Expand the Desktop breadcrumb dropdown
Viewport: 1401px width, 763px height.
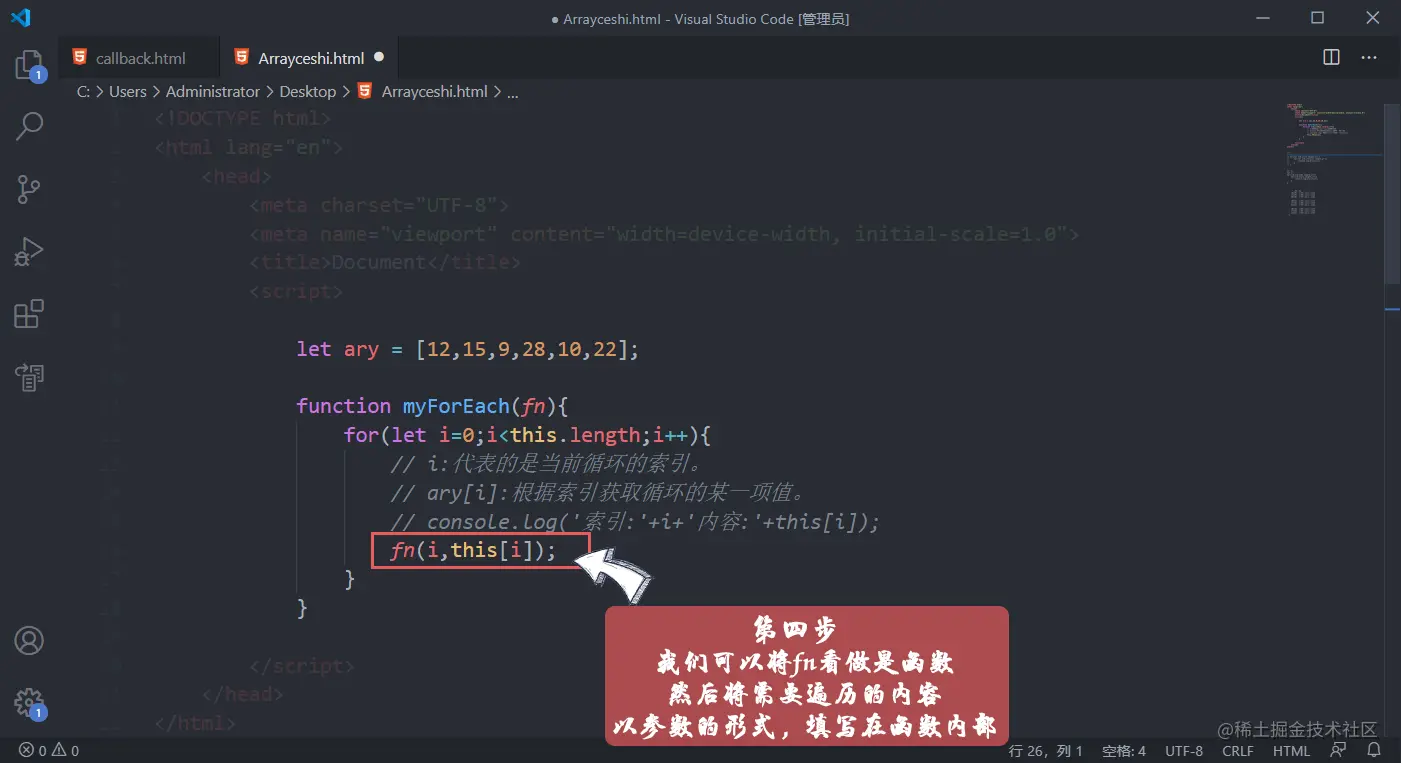tap(307, 91)
